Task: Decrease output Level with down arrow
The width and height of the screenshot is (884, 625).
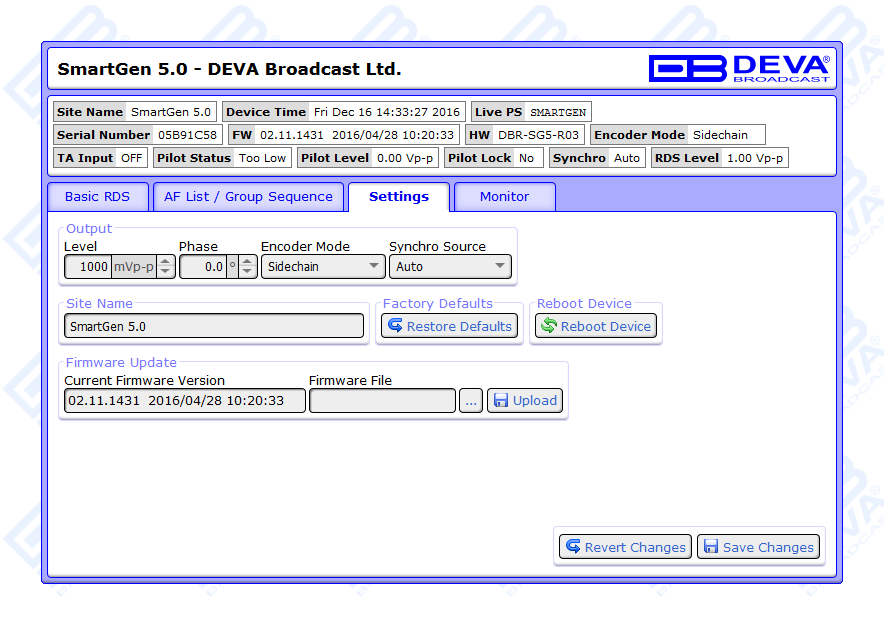Action: (166, 272)
